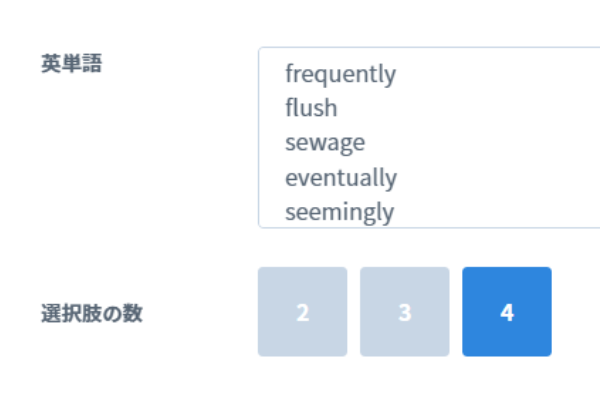Place cursor just after "flush"
This screenshot has width=600, height=400.
pos(339,108)
